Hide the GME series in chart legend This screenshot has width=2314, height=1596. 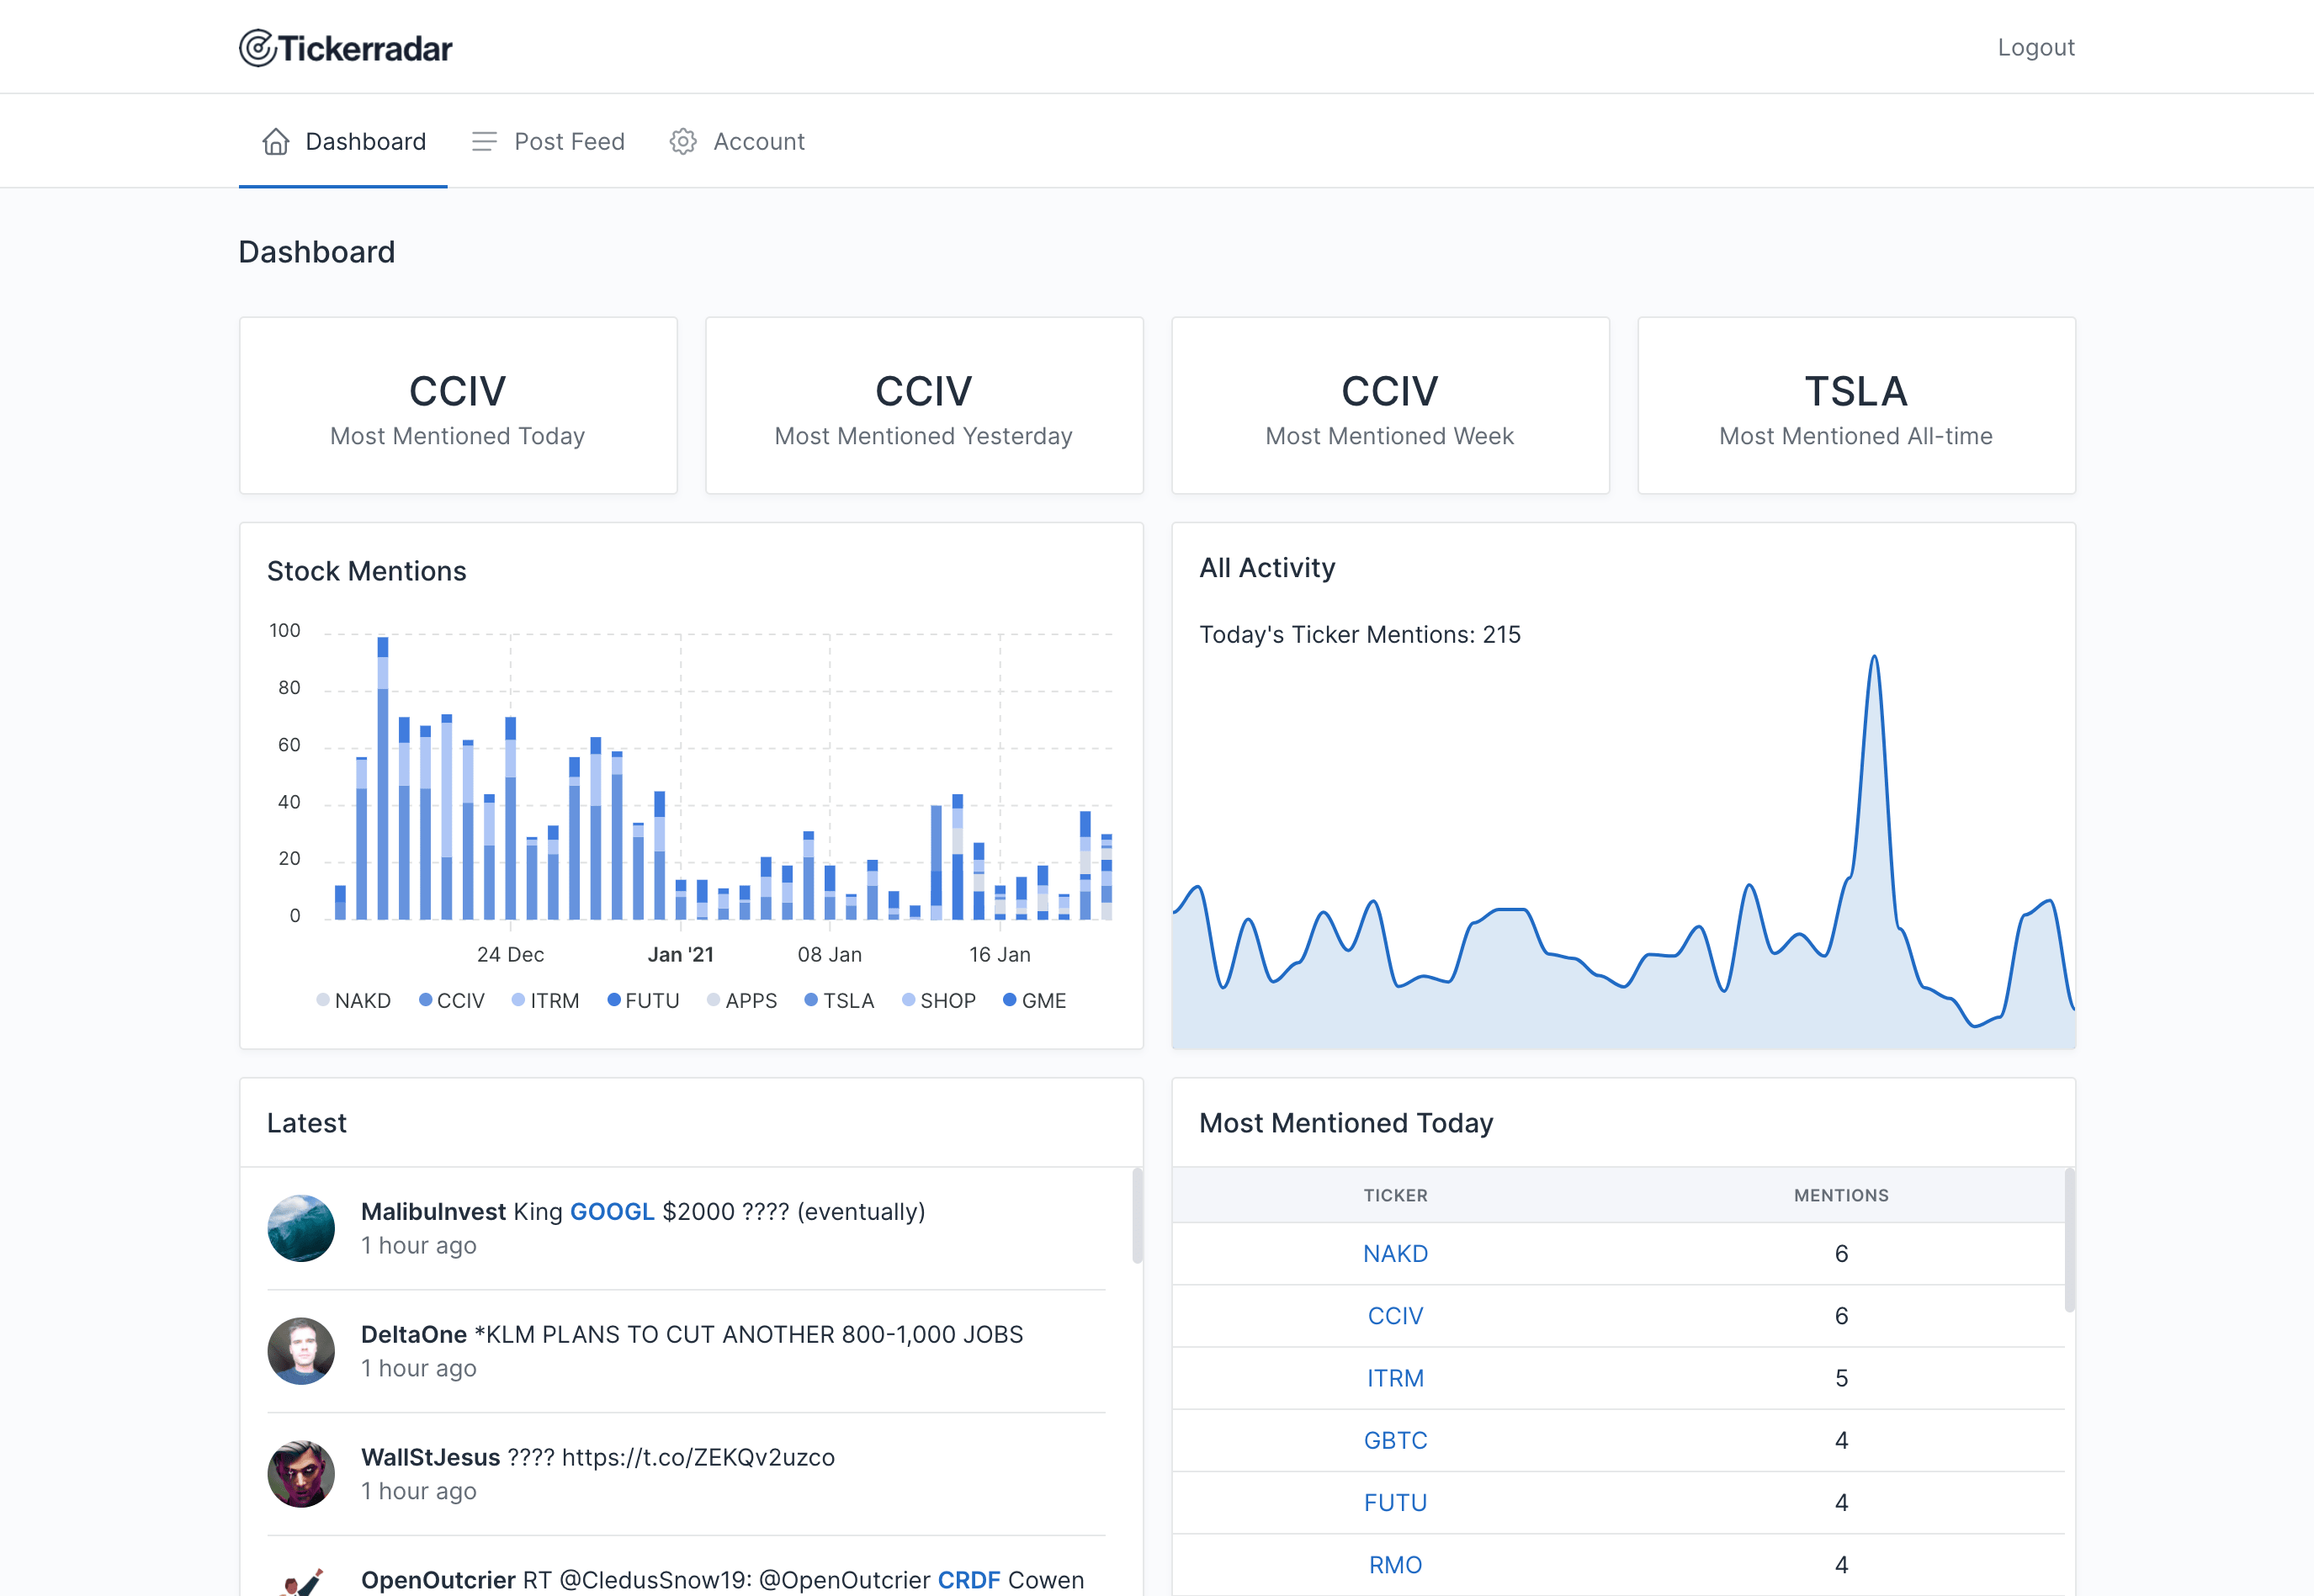(x=1034, y=1000)
